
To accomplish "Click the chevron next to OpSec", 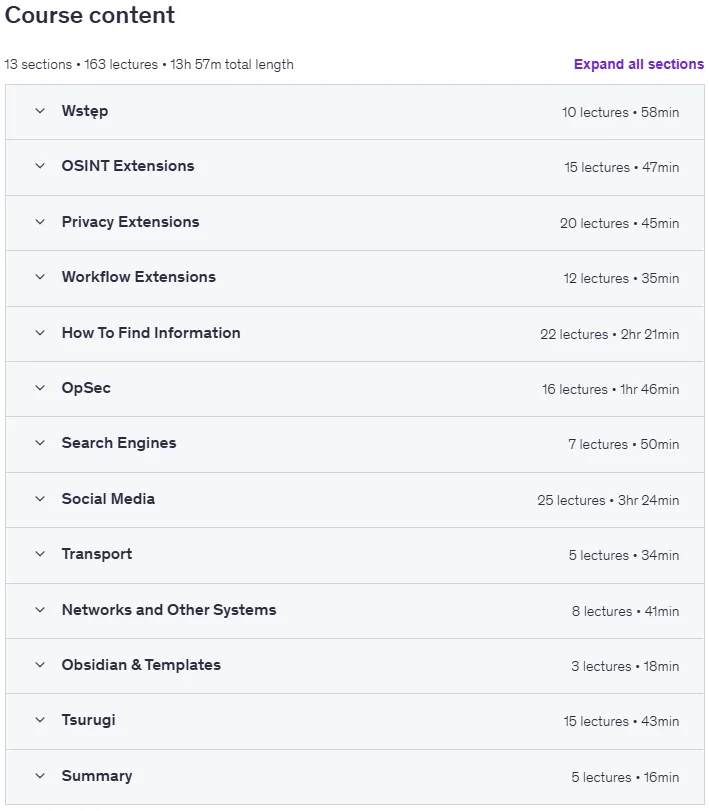I will [x=40, y=388].
